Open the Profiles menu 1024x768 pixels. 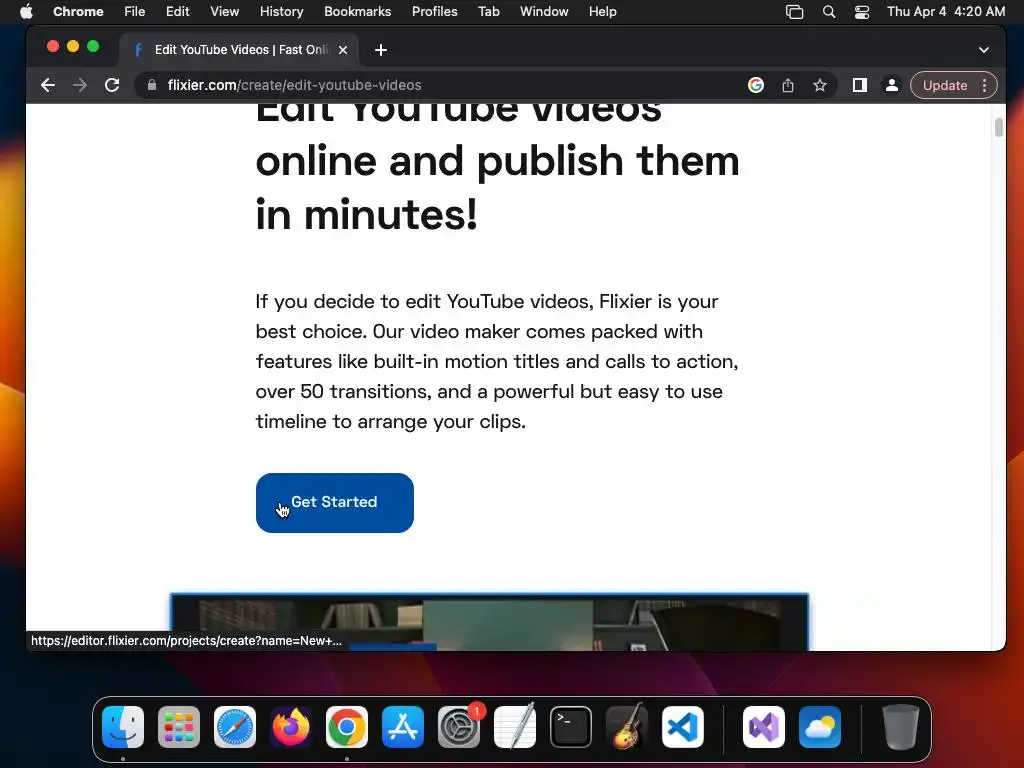(x=434, y=11)
